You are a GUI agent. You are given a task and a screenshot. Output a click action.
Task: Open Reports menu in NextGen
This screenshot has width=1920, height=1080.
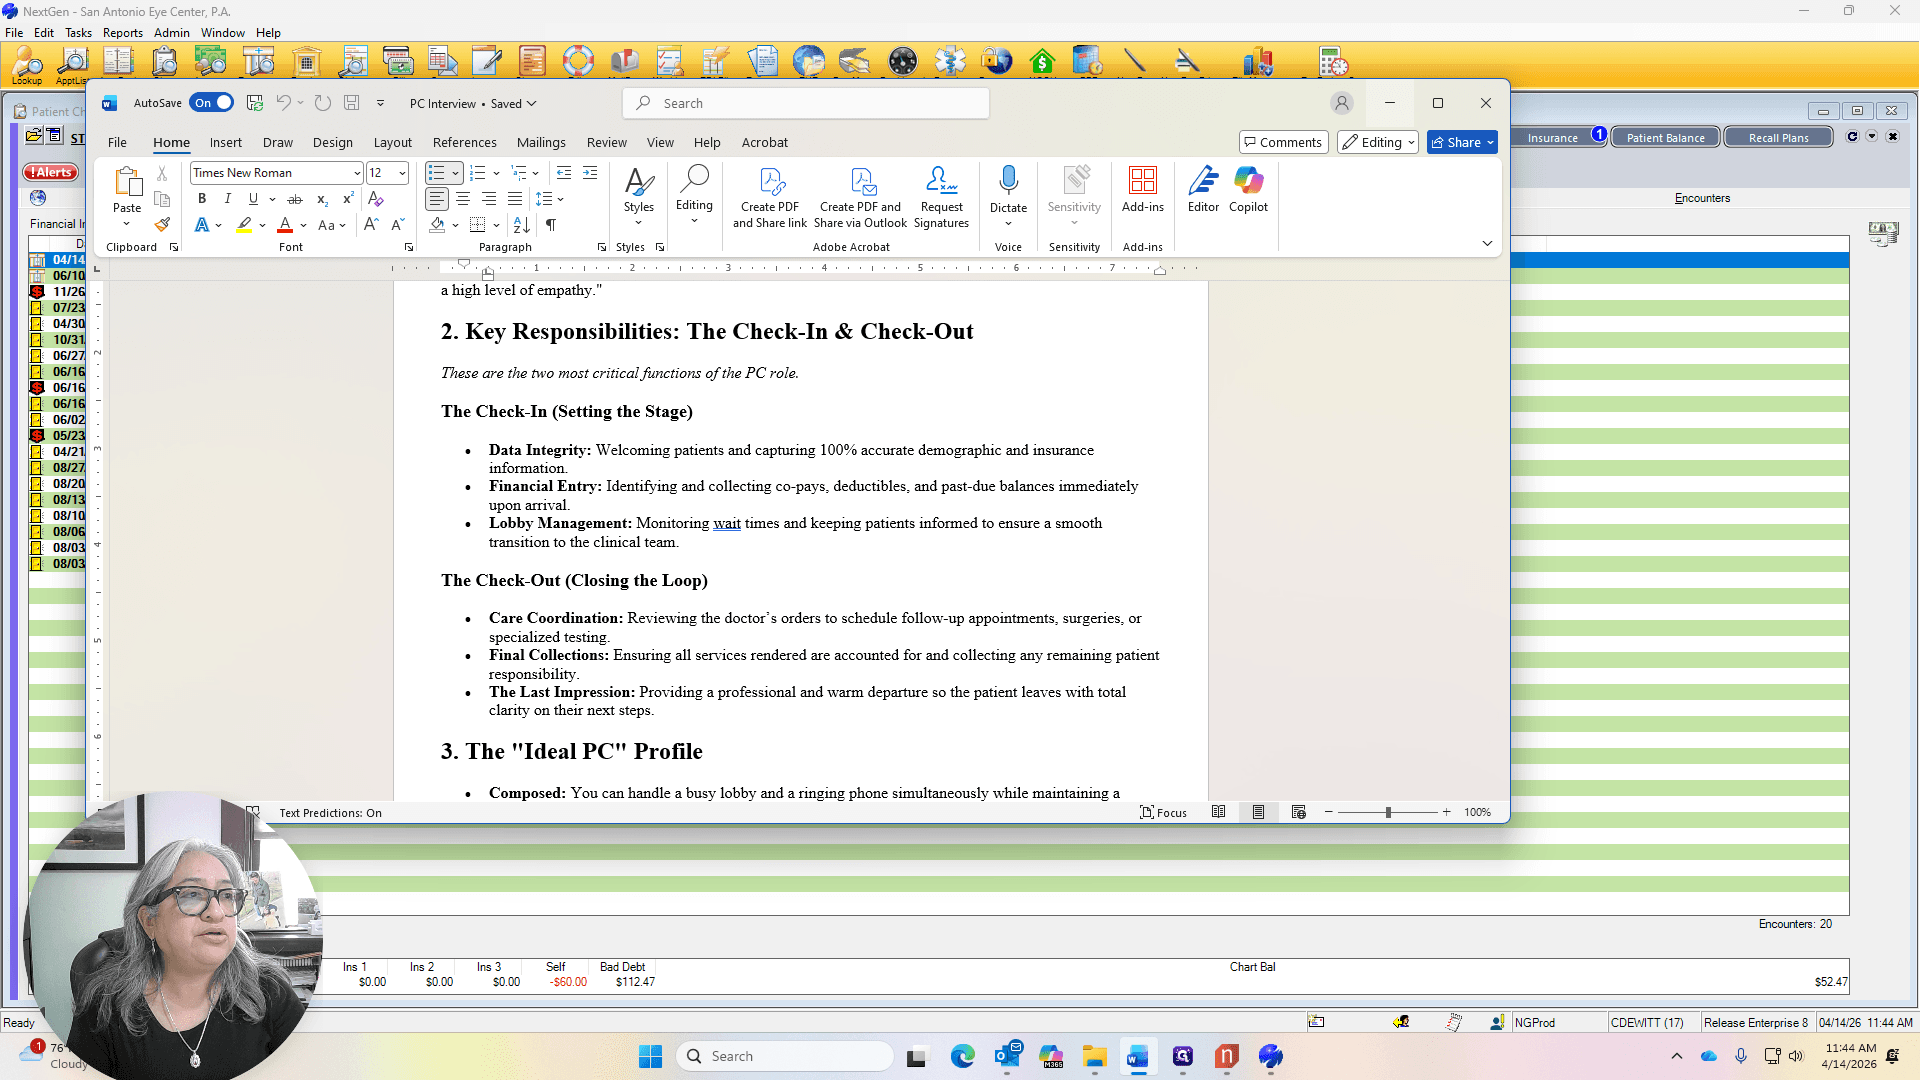coord(122,32)
